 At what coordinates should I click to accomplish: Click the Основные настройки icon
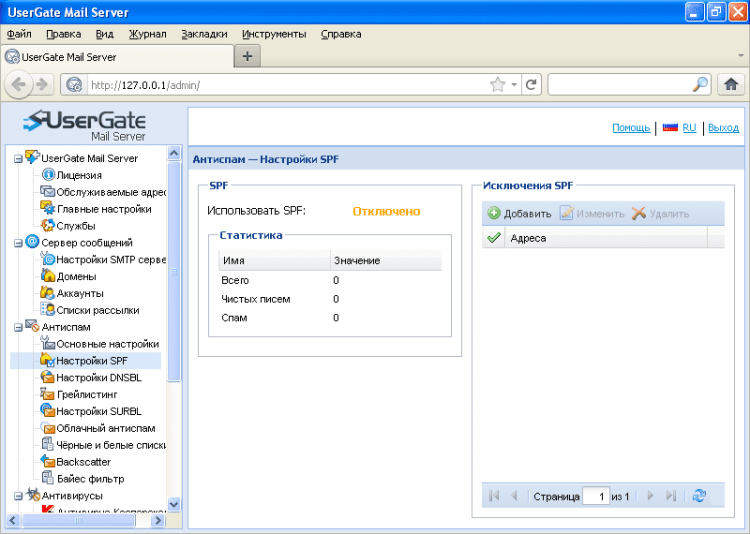47,343
